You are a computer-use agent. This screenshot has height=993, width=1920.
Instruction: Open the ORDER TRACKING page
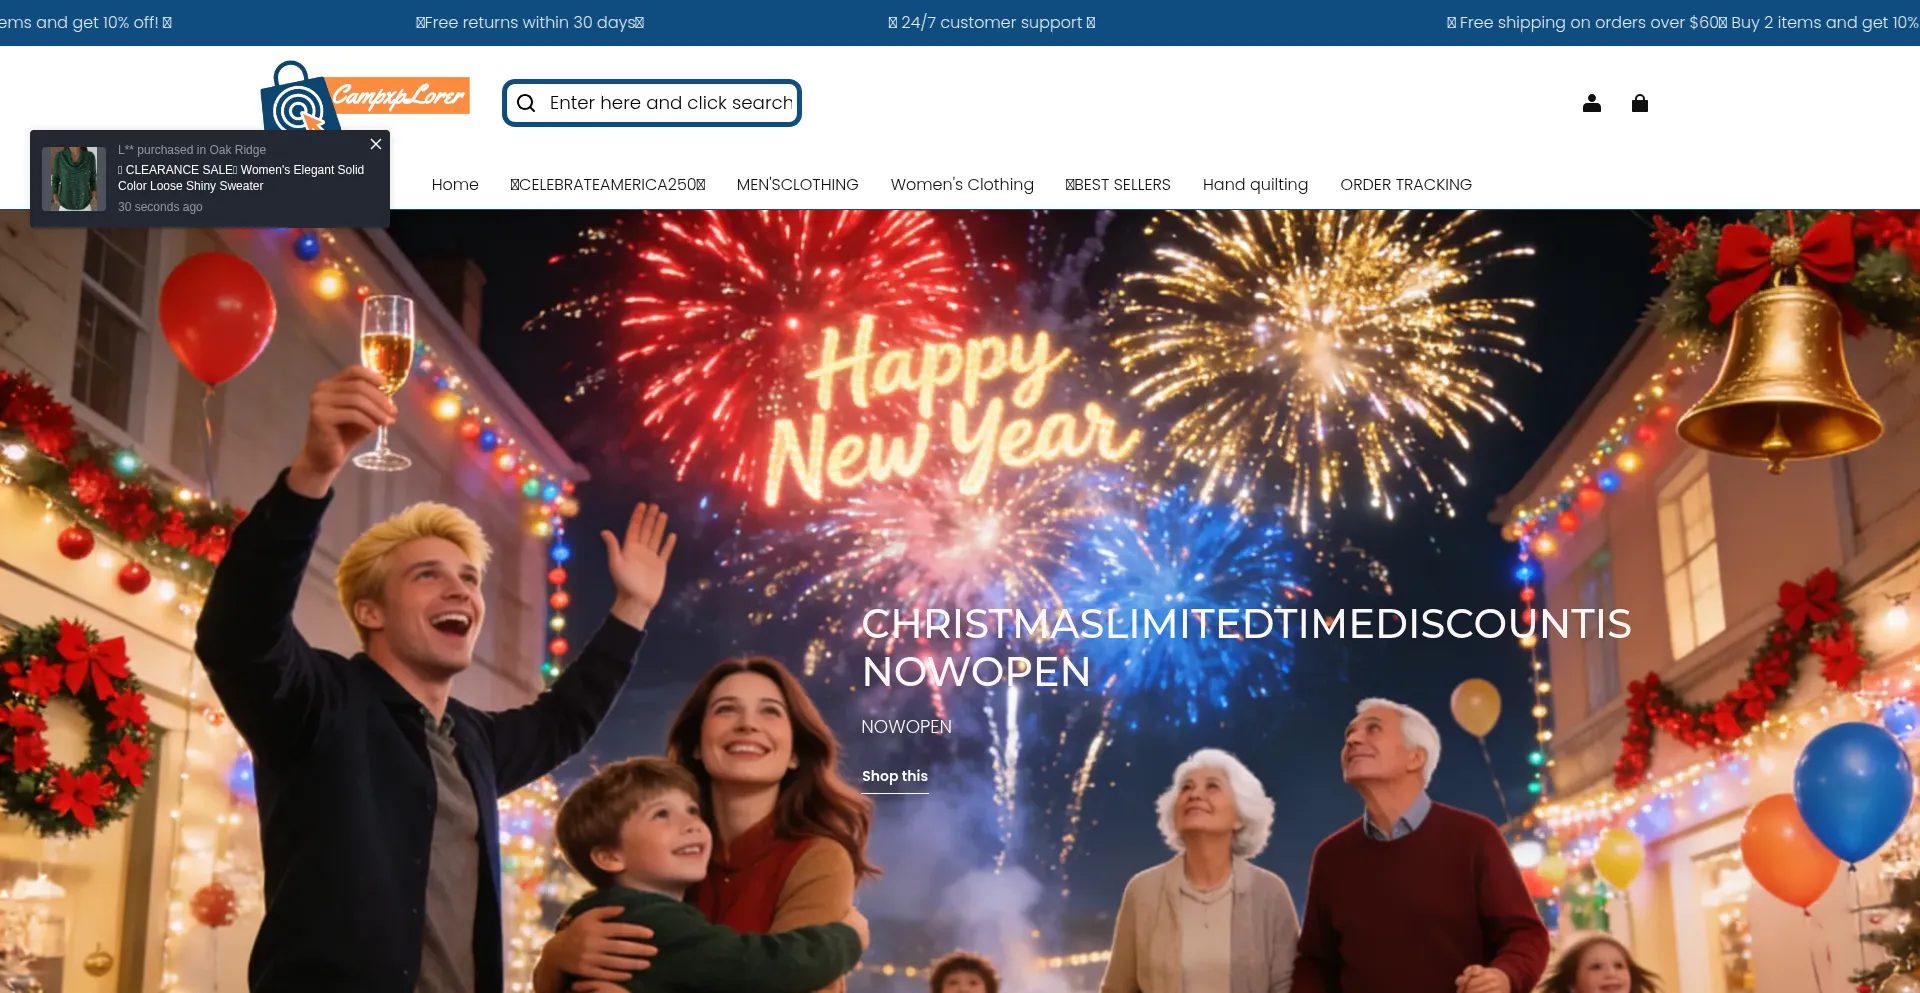pos(1405,185)
